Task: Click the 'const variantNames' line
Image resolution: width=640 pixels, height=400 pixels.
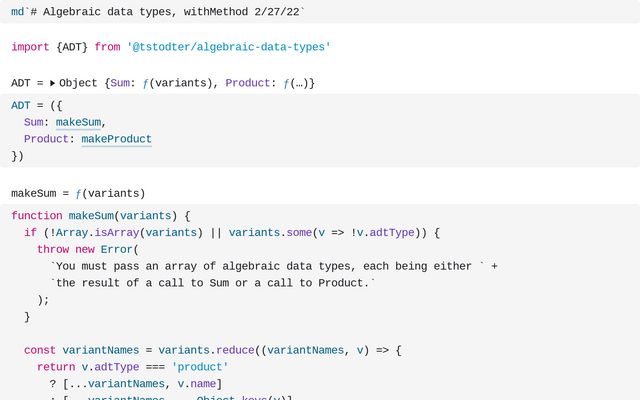Action: [213, 350]
